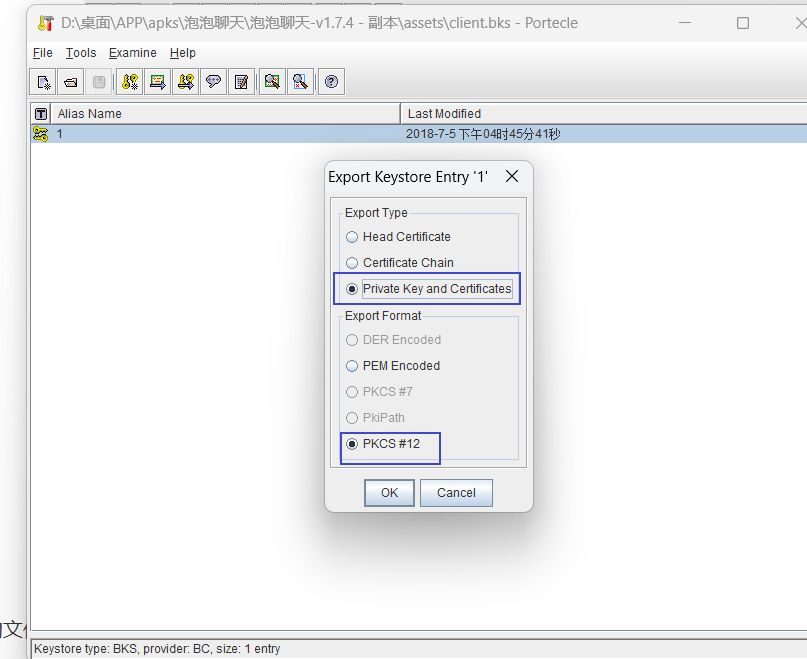807x659 pixels.
Task: Click the Last Modified column header
Action: (x=604, y=114)
